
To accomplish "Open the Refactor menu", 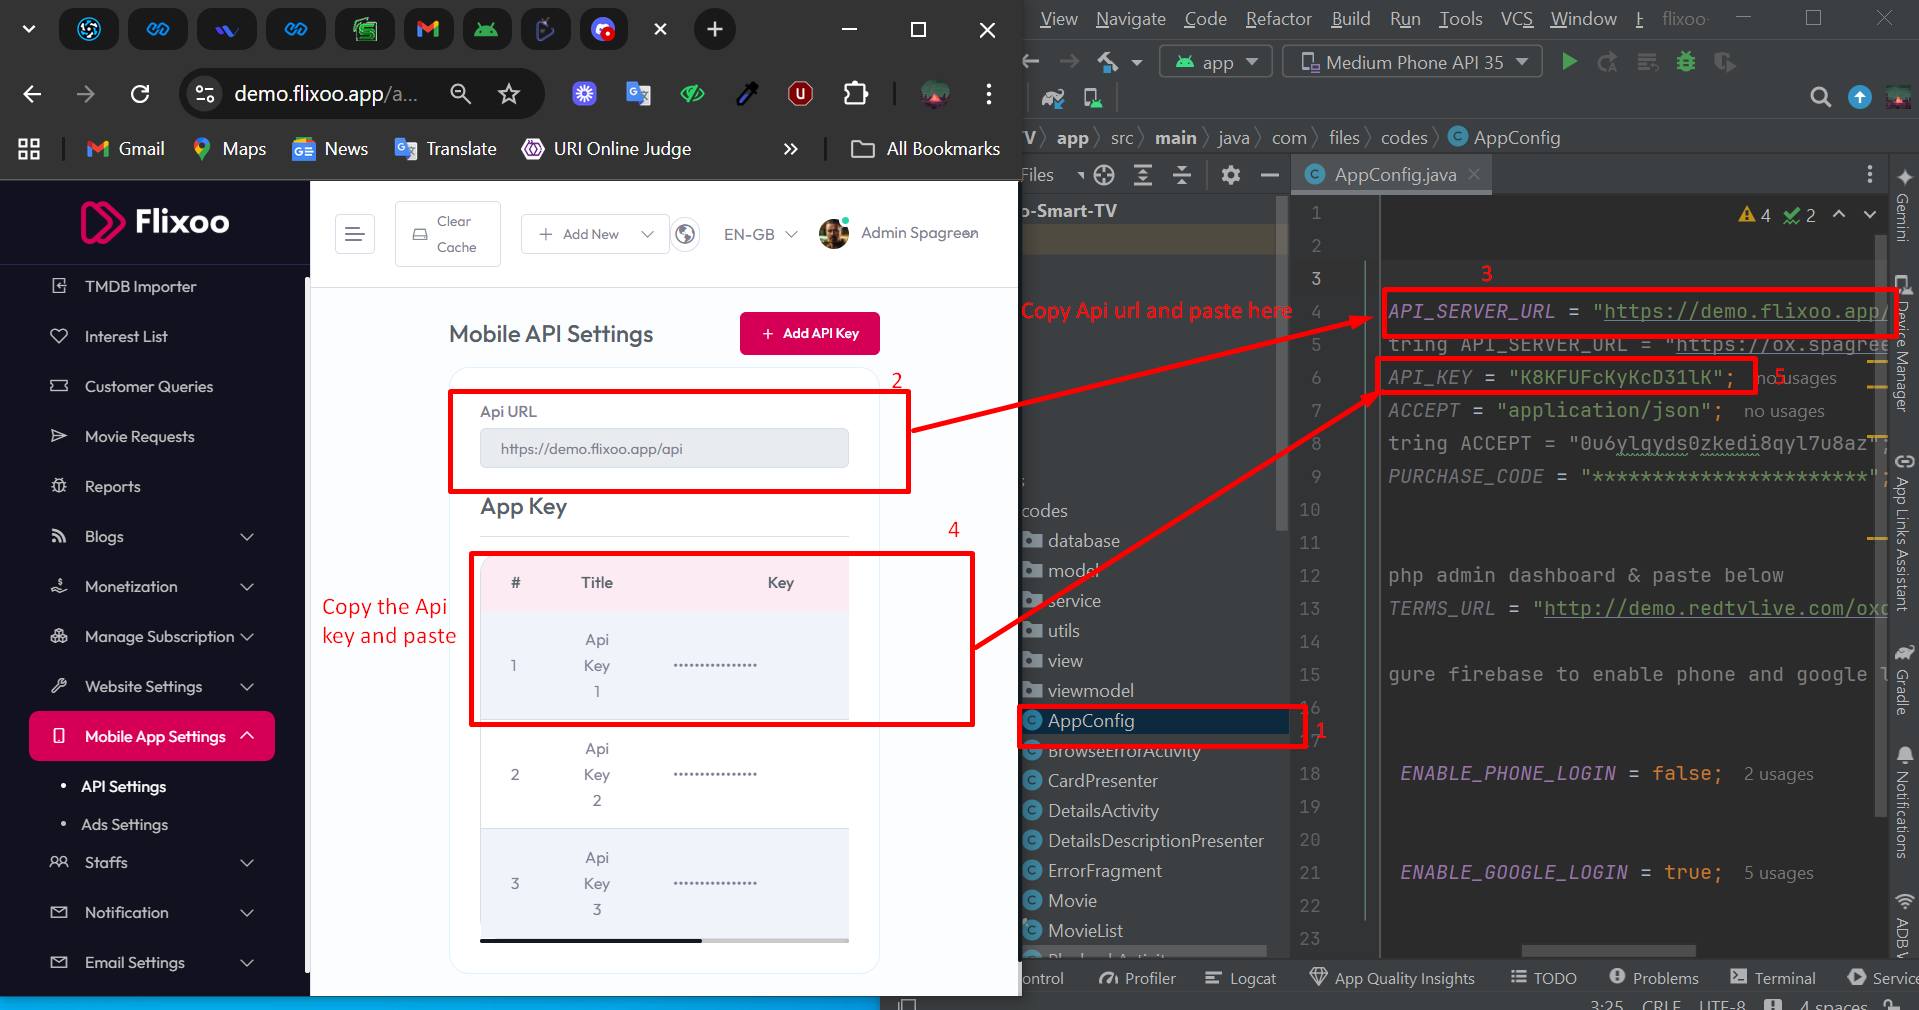I will [1277, 19].
